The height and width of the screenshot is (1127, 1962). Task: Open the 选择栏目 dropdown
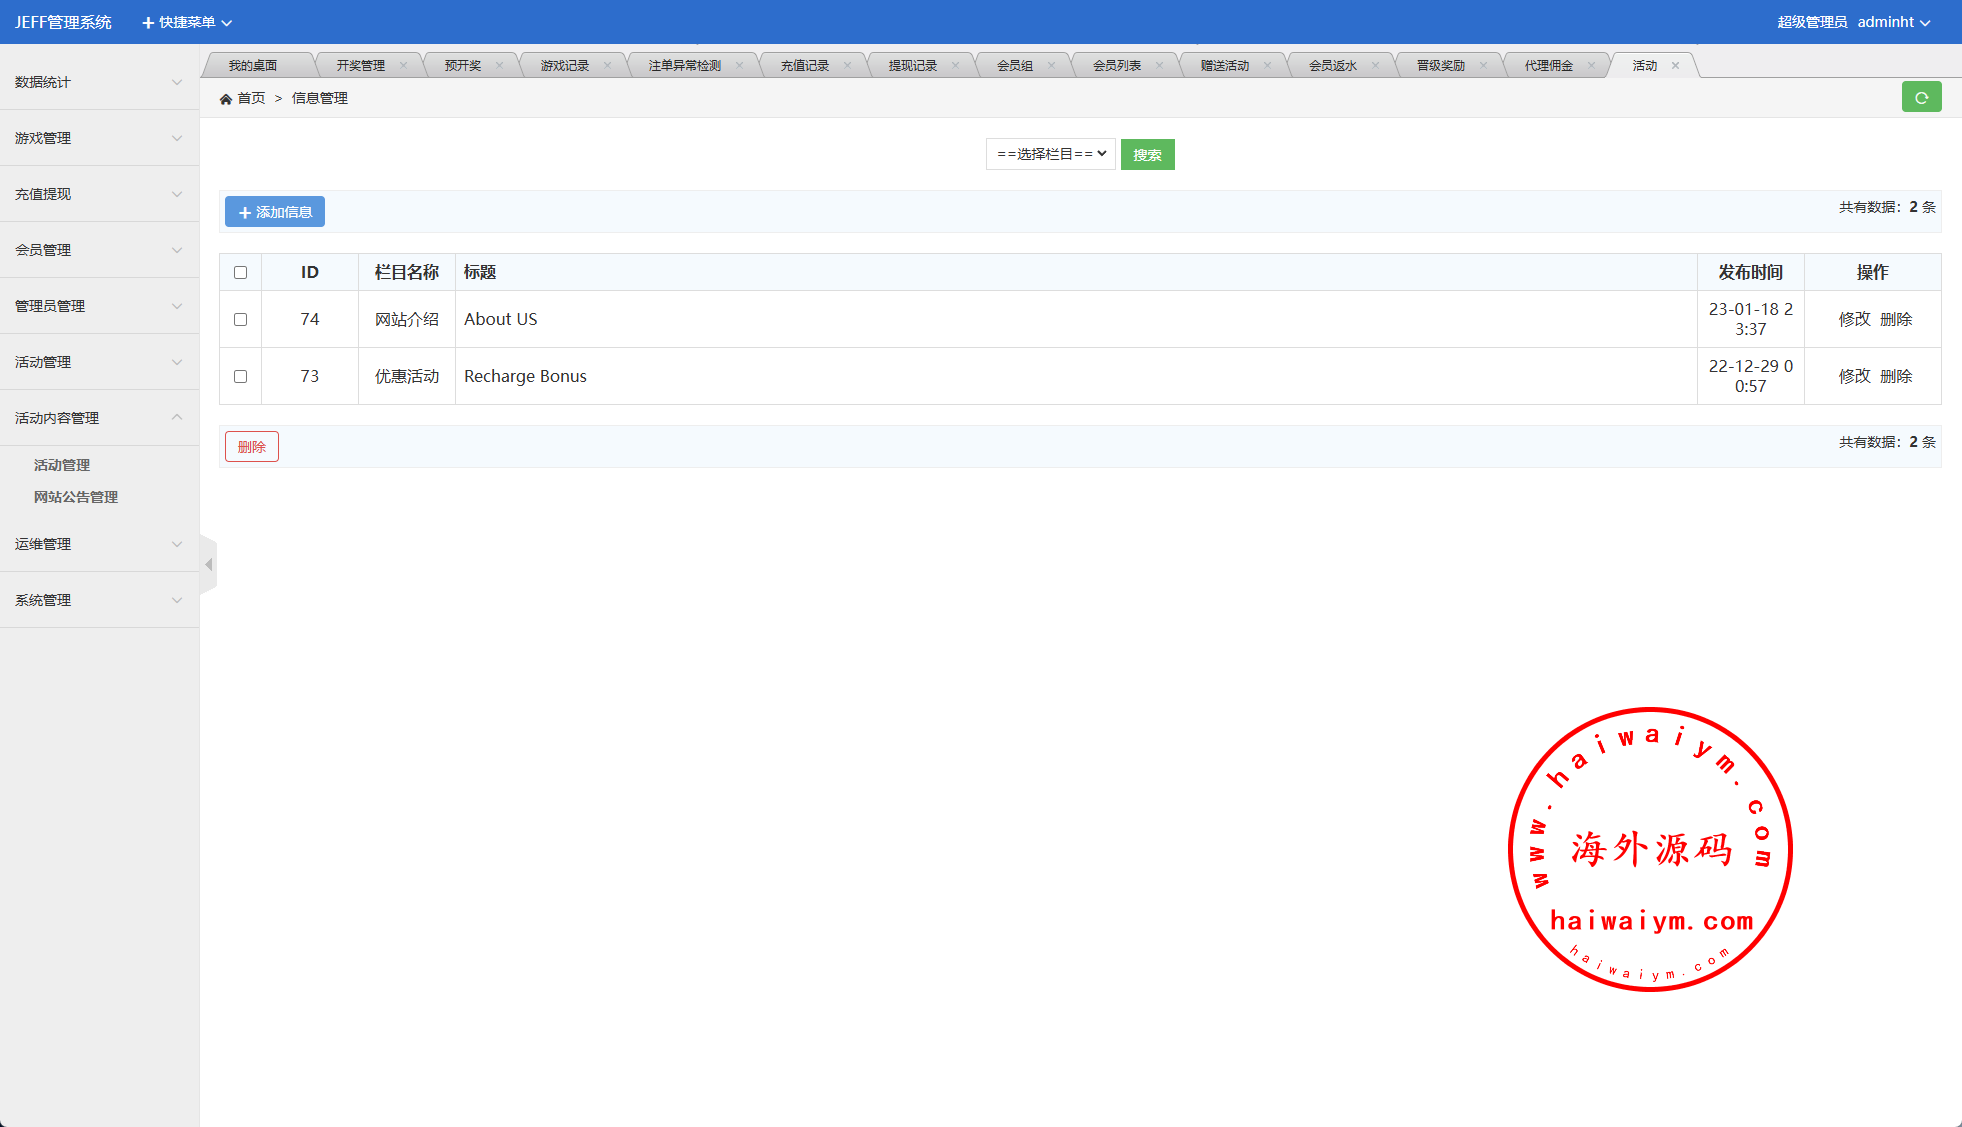[x=1050, y=154]
